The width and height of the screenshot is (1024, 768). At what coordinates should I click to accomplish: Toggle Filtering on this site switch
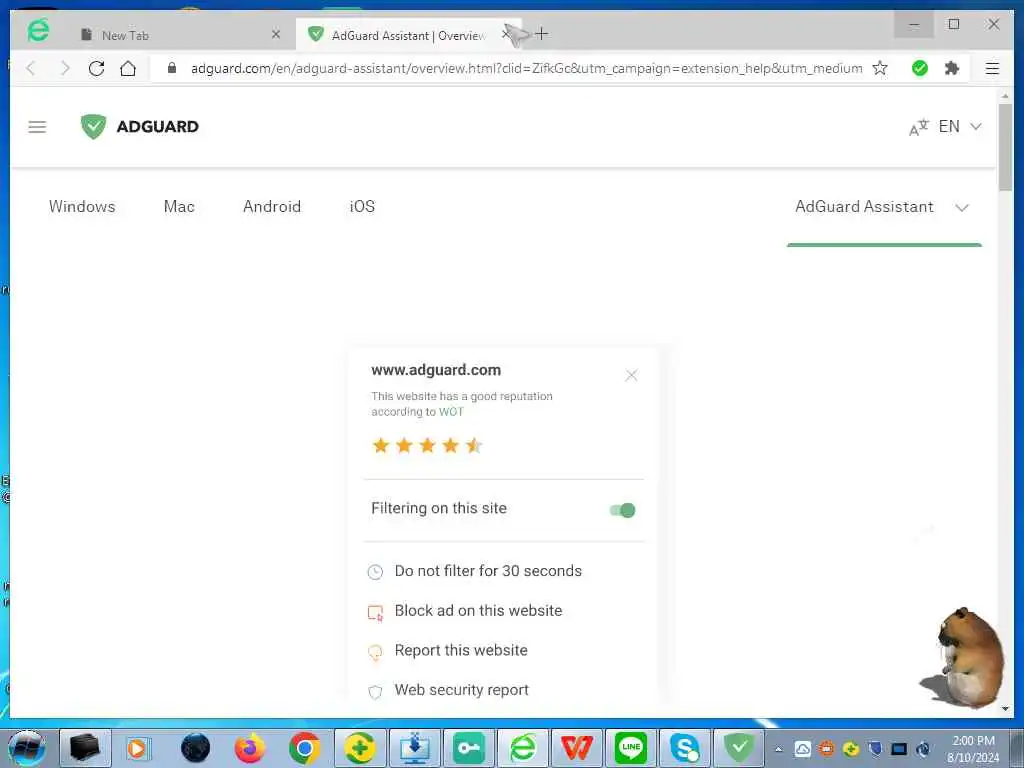tap(622, 510)
